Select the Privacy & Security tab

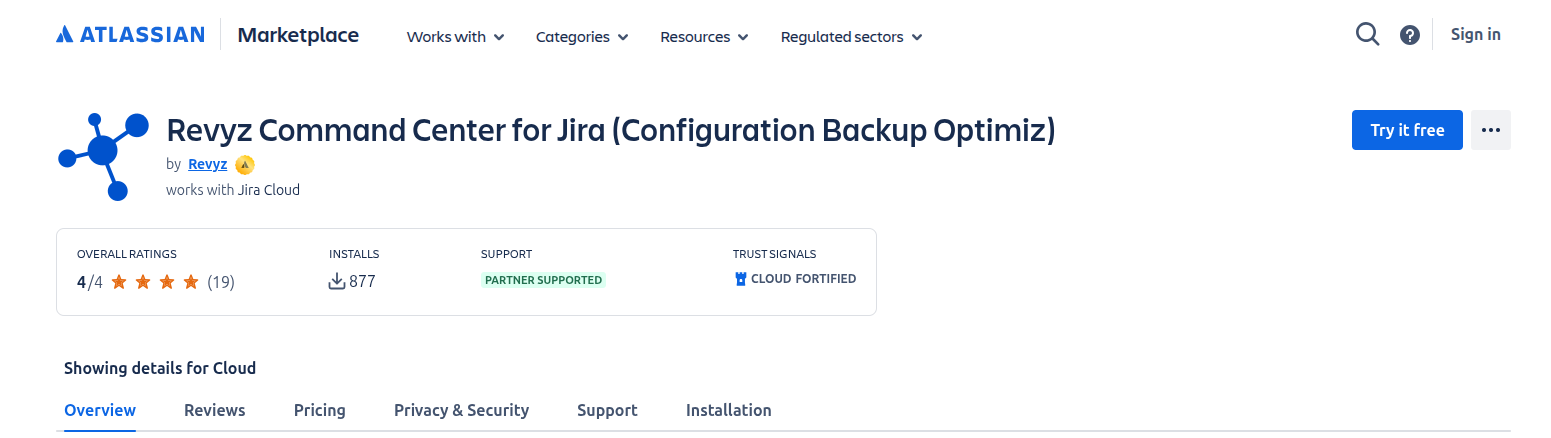coord(461,410)
